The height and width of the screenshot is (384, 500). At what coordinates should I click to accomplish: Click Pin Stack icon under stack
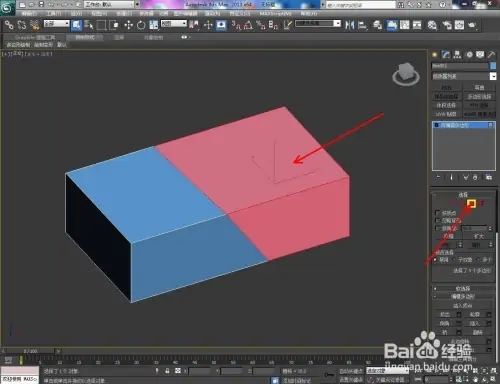click(x=438, y=177)
